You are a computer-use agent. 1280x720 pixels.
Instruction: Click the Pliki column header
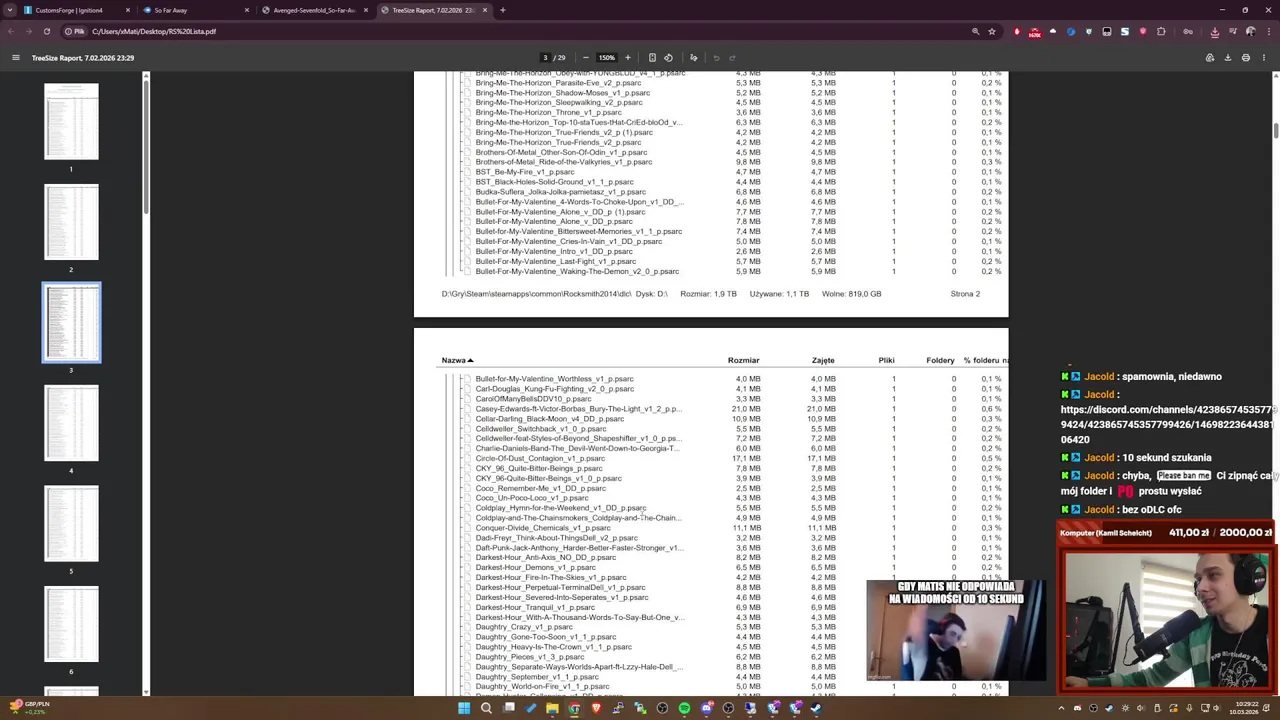pos(886,360)
